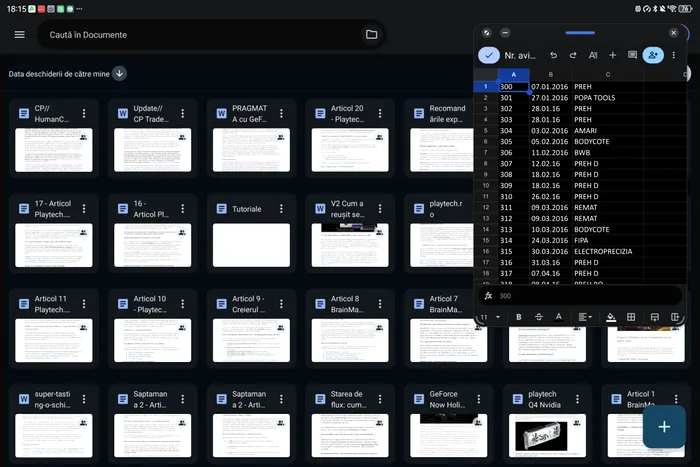This screenshot has width=700, height=467.
Task: Expand the horizontal alignment dropdown
Action: coord(585,317)
